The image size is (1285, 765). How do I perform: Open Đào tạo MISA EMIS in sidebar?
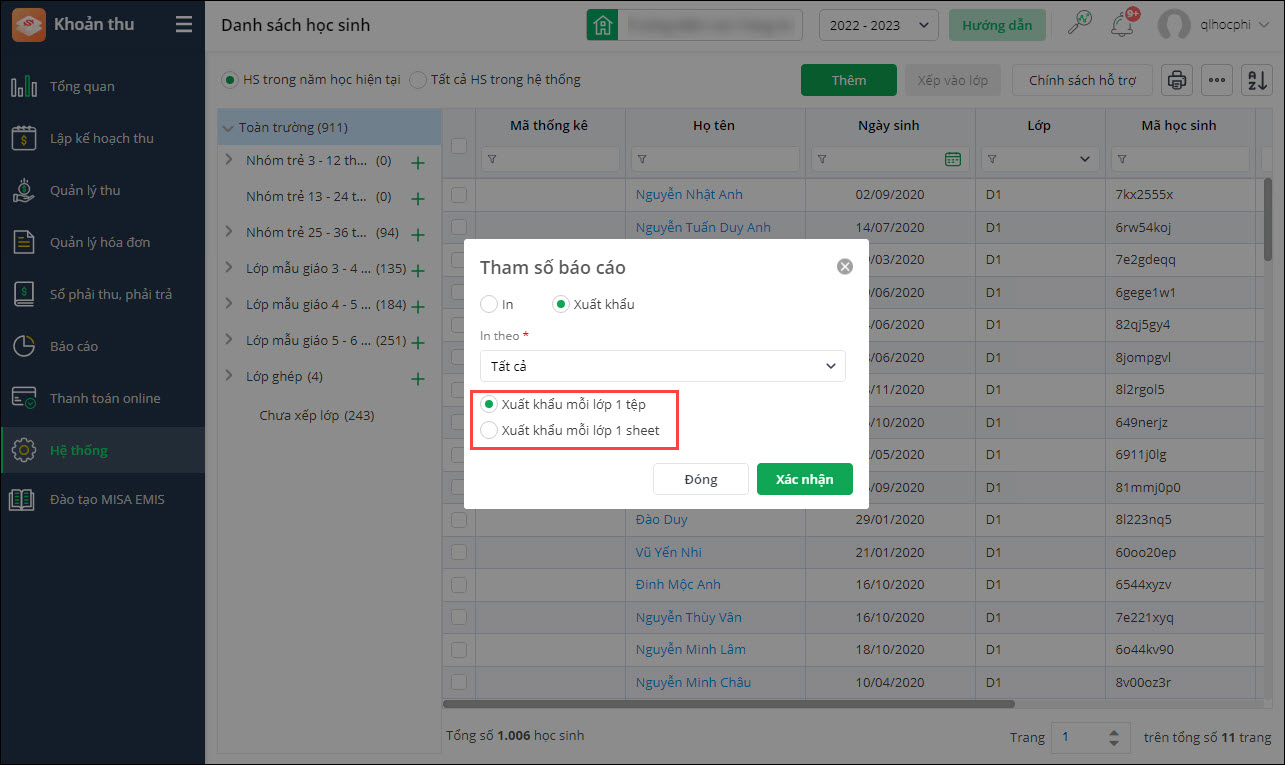[x=102, y=500]
